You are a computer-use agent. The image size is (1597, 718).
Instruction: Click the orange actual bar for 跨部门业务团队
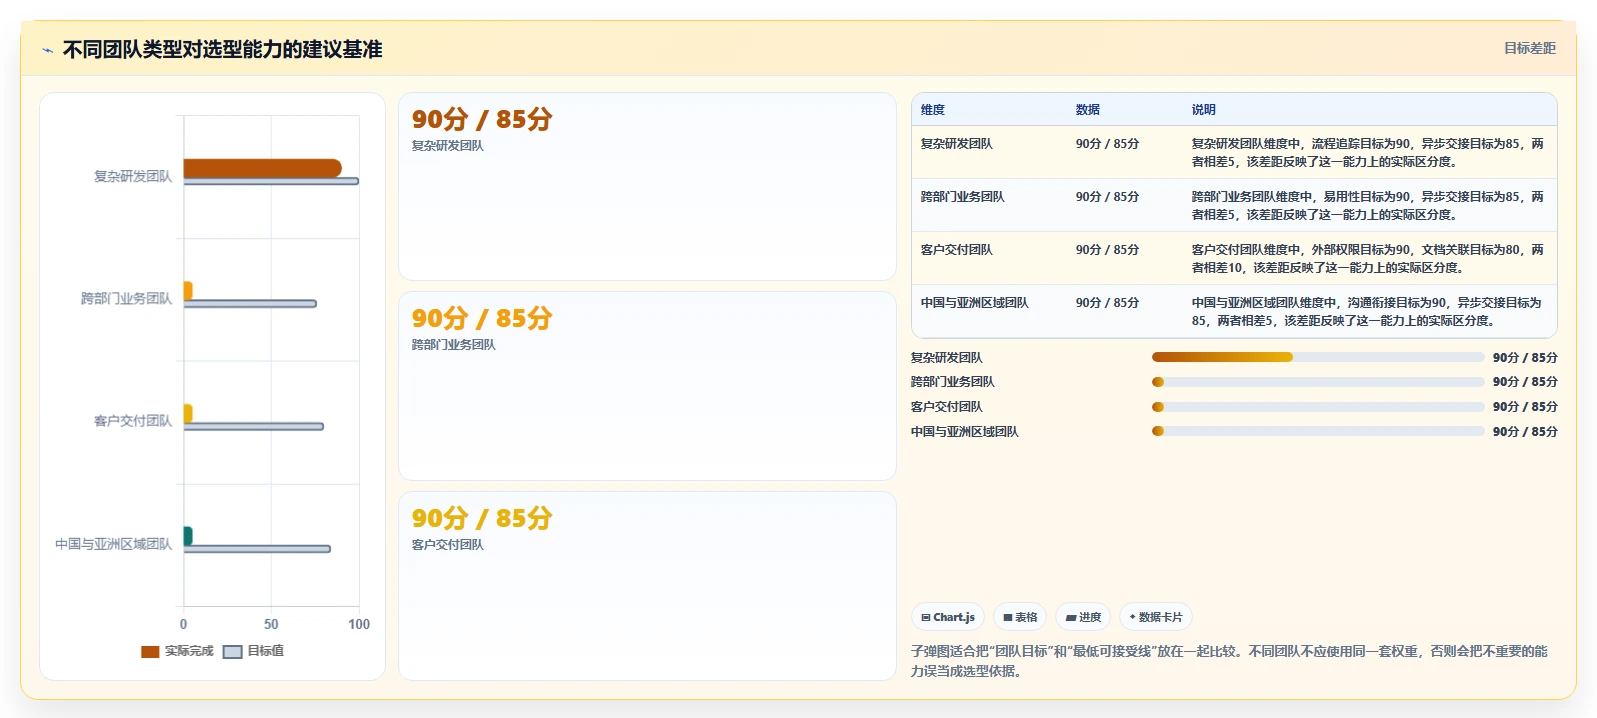pyautogui.click(x=188, y=290)
